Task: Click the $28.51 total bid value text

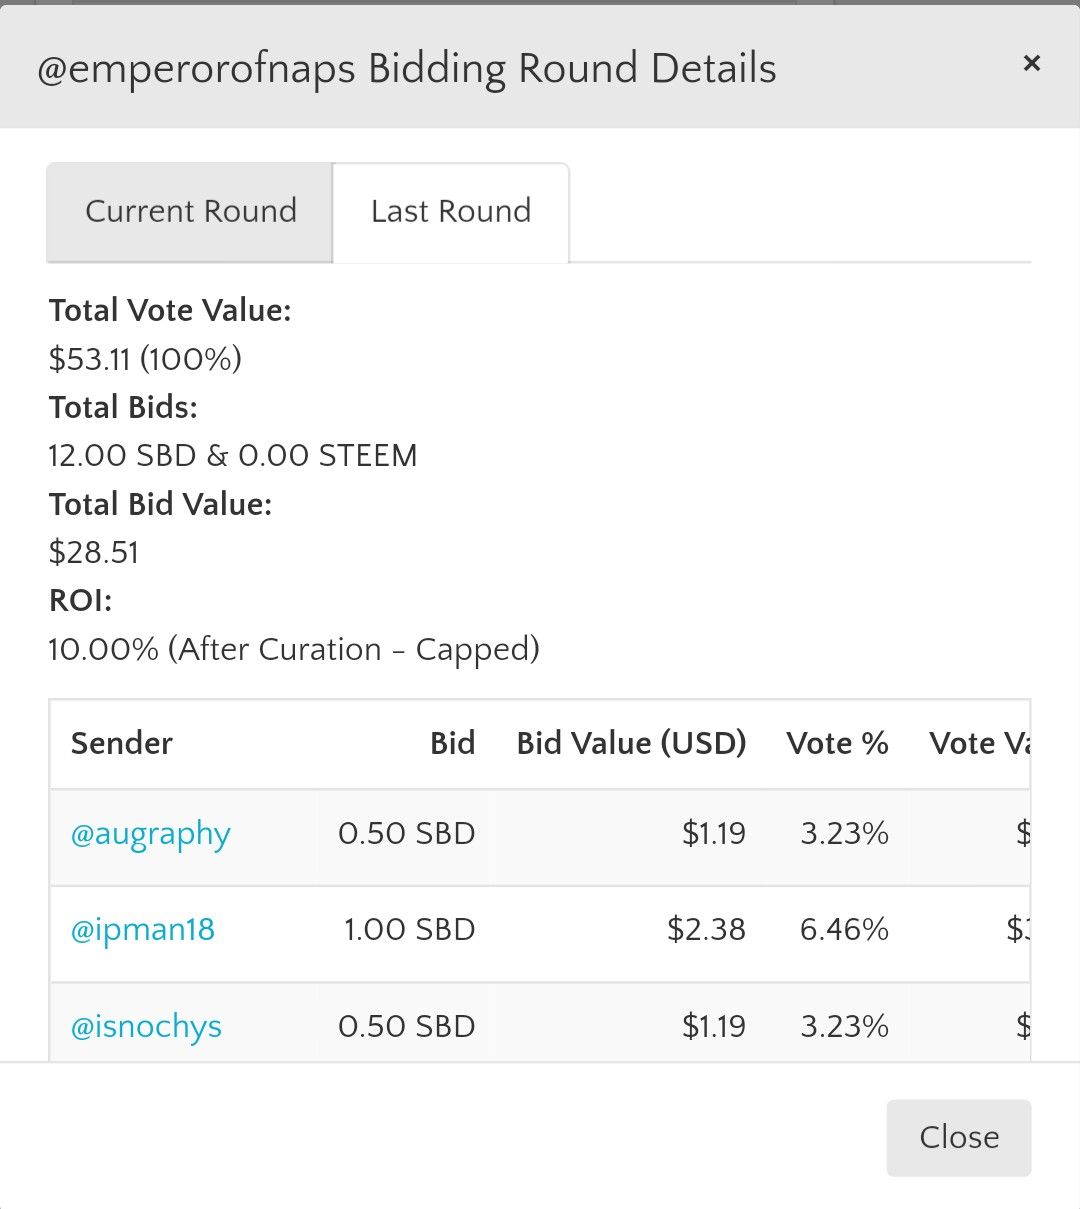Action: point(94,552)
